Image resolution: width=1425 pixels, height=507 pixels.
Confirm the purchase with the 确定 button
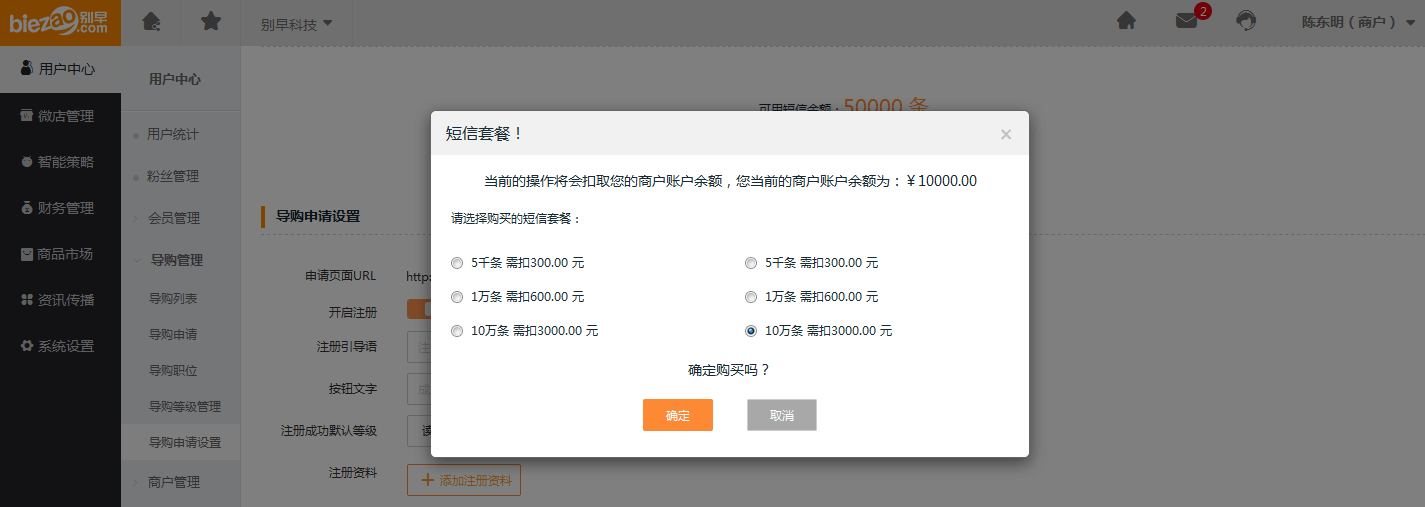click(x=677, y=415)
